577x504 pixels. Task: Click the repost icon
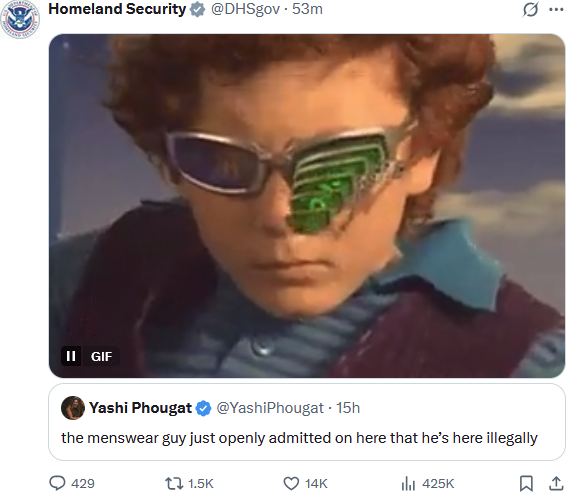174,483
